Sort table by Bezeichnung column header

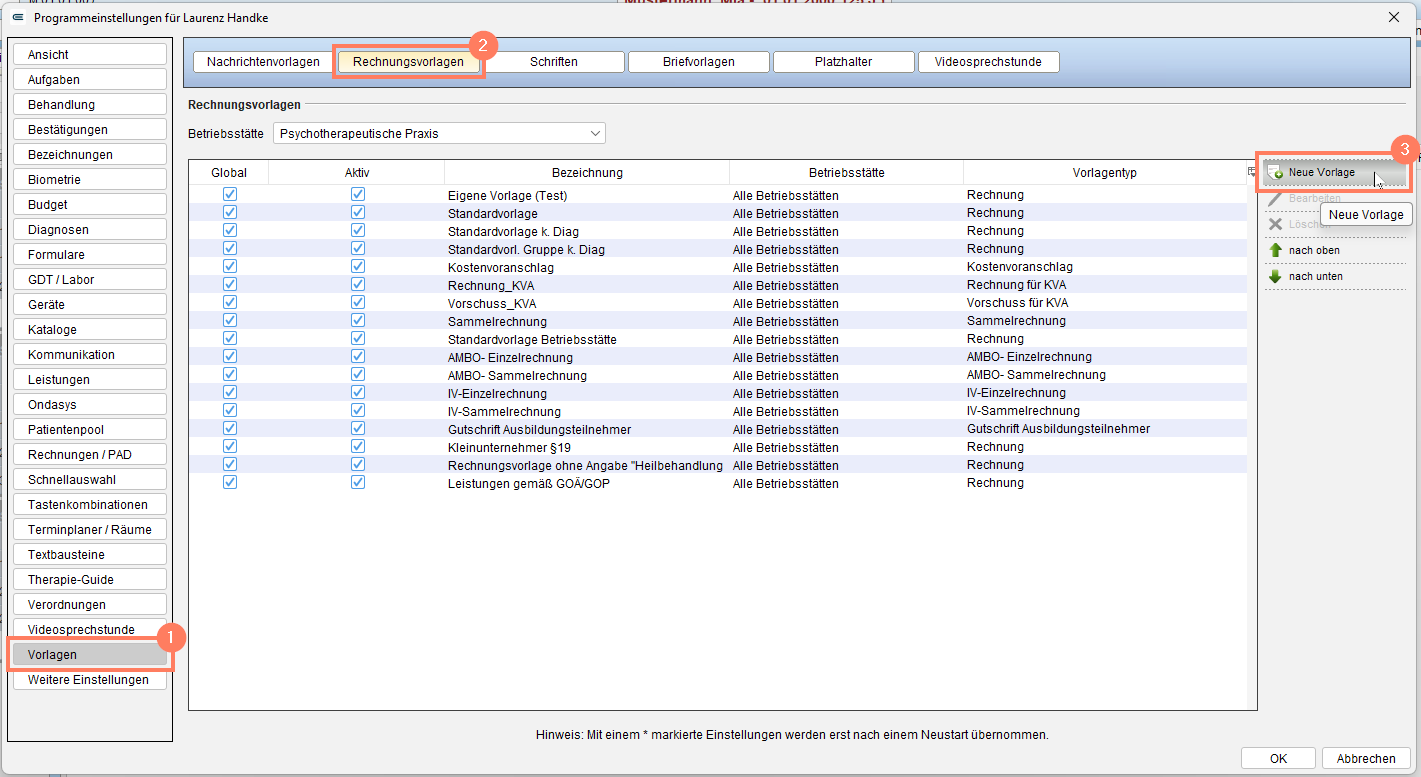587,173
